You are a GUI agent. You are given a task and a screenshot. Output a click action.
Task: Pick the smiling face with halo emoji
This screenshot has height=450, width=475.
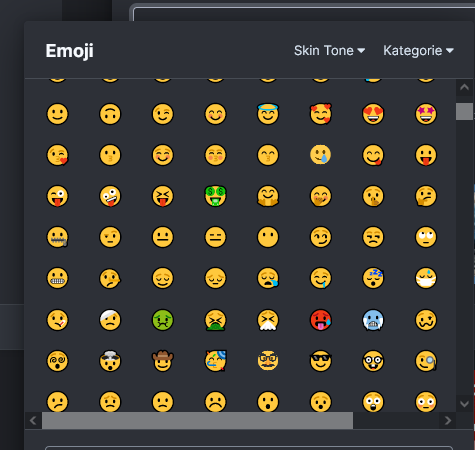pyautogui.click(x=268, y=114)
